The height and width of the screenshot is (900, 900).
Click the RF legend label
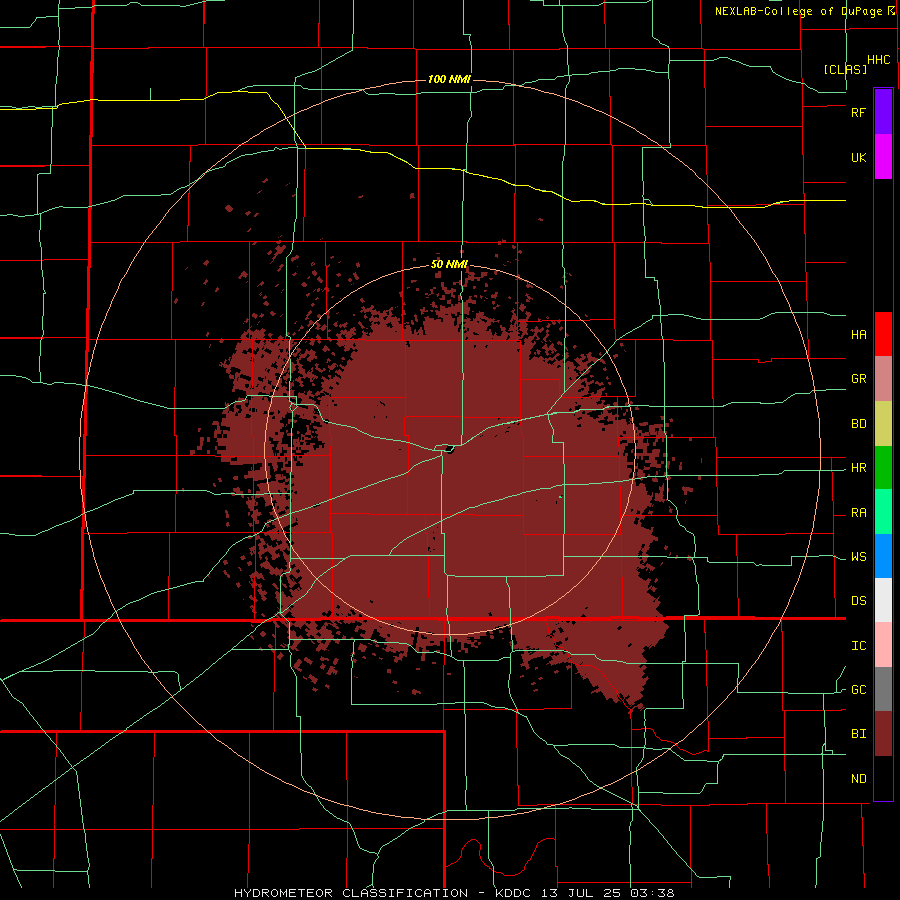859,112
